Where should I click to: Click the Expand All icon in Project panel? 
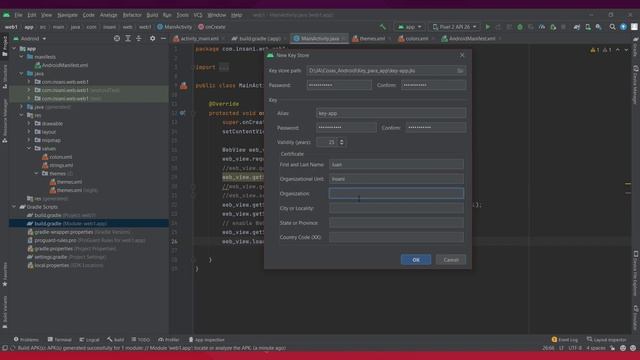point(128,38)
